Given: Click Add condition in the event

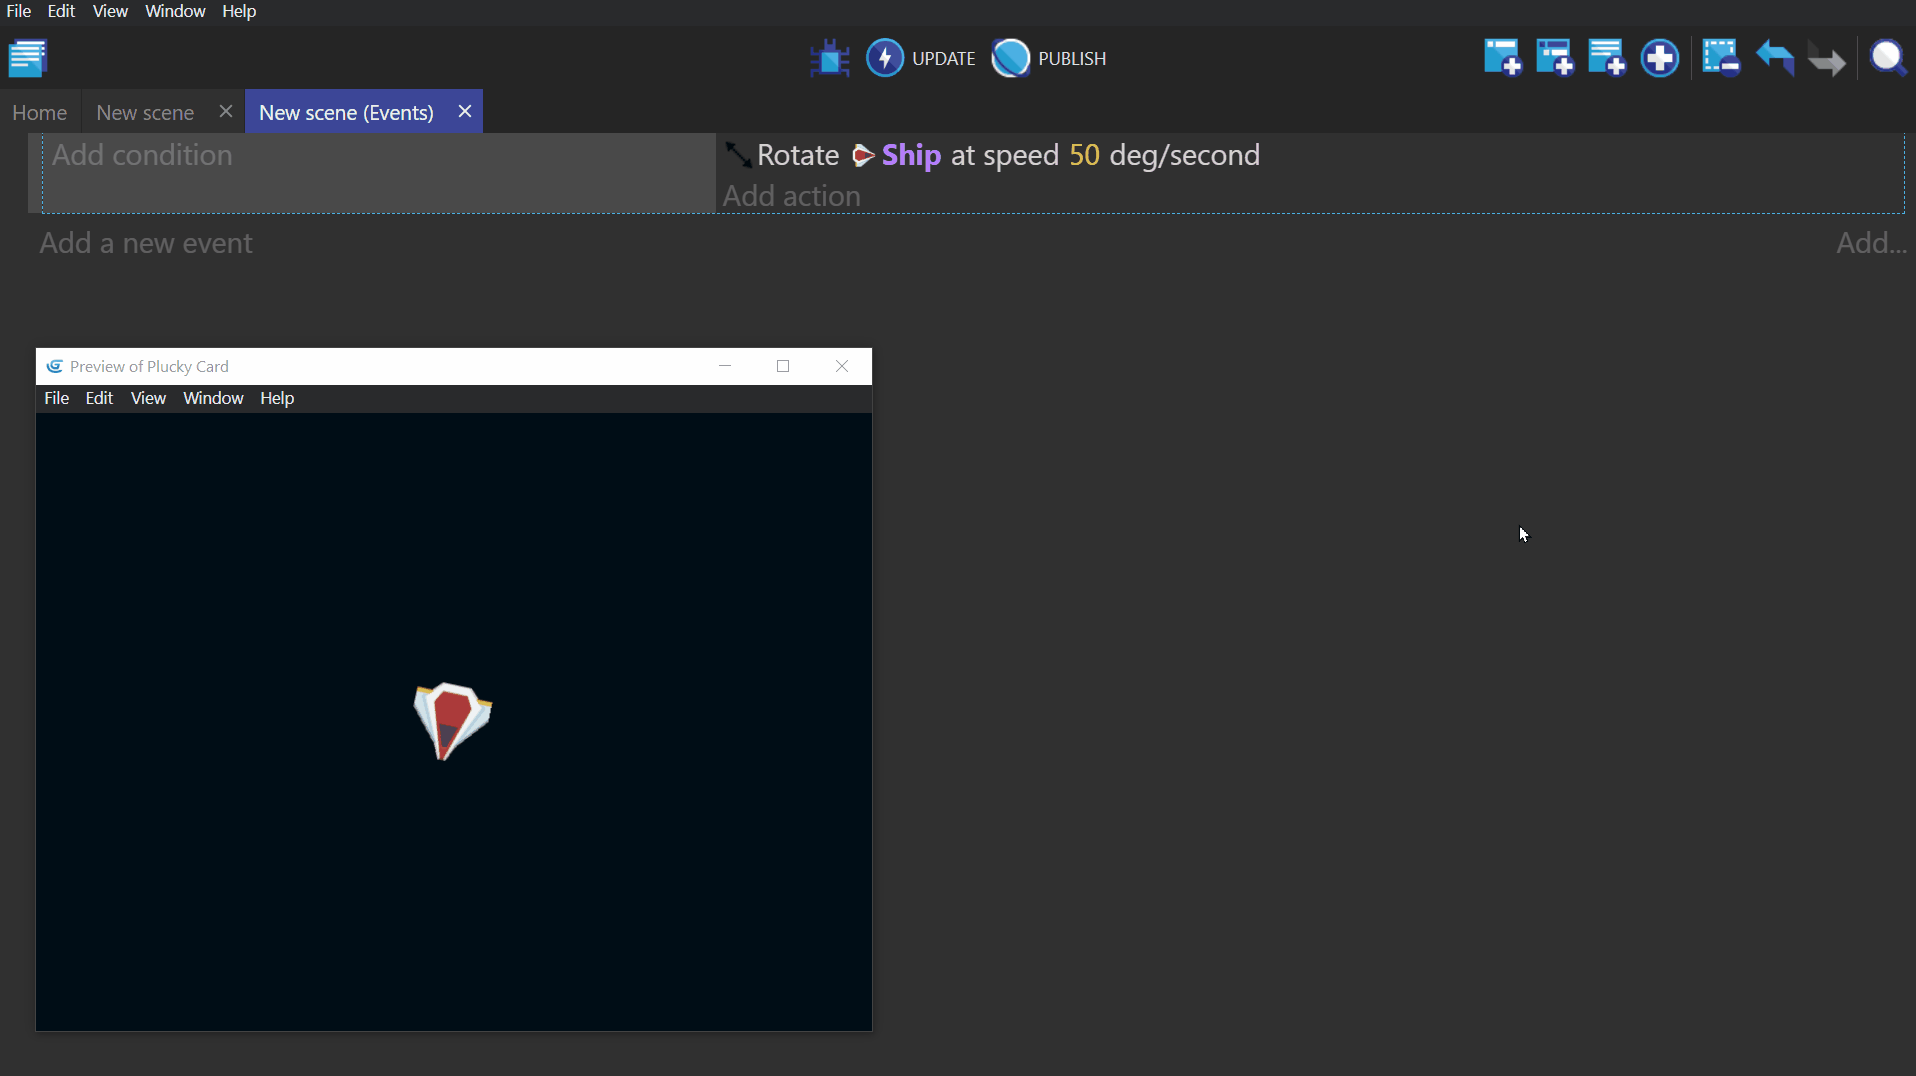Looking at the screenshot, I should point(142,155).
